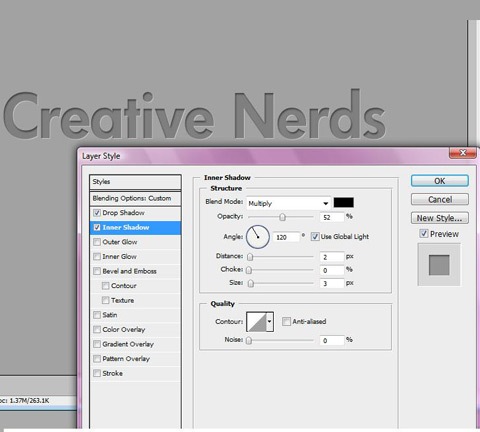The height and width of the screenshot is (432, 480).
Task: Click the Opacity value field
Action: pos(332,217)
